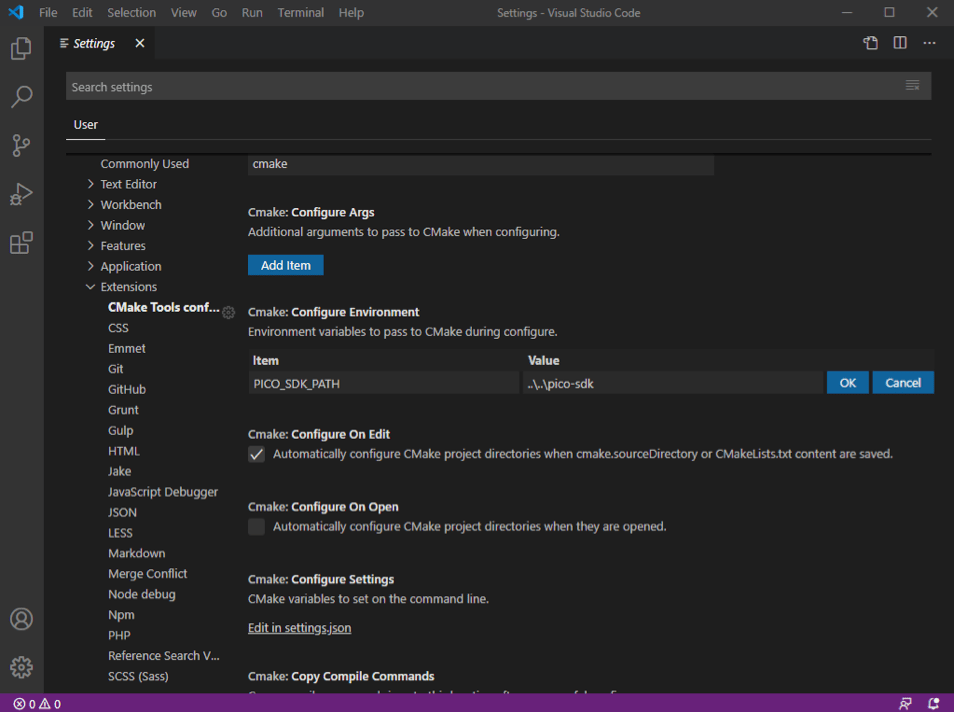Open the Edit menu
This screenshot has height=712, width=954.
tap(82, 12)
